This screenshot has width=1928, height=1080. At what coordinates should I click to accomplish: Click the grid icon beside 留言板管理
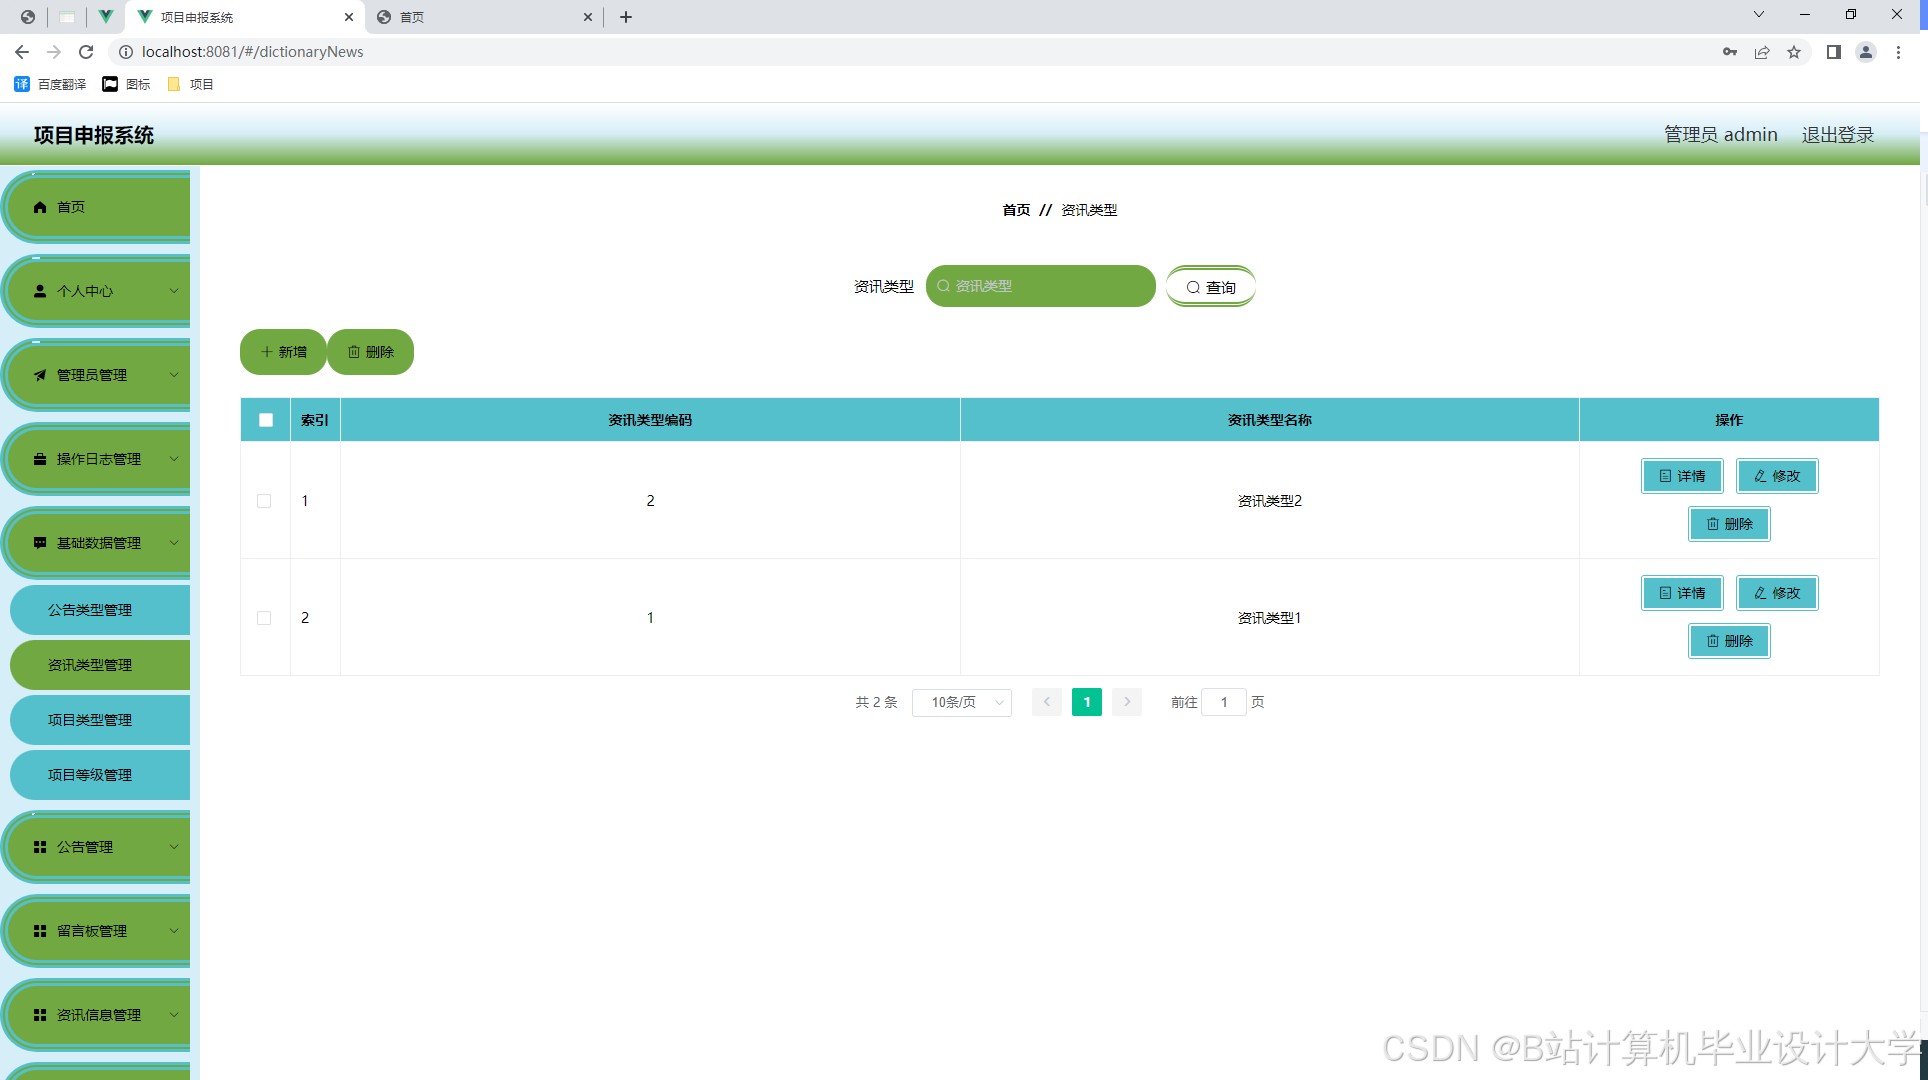(x=40, y=931)
